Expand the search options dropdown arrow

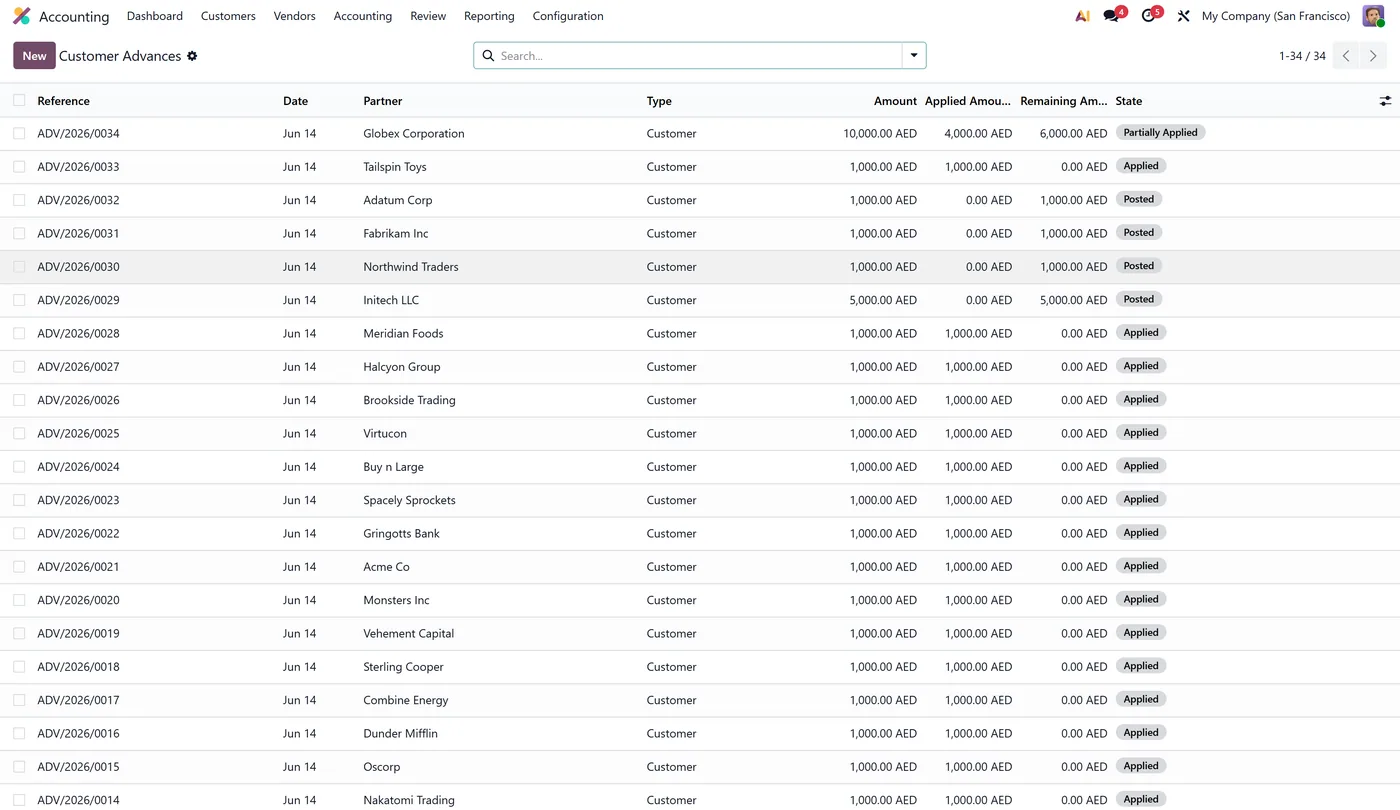click(x=914, y=56)
